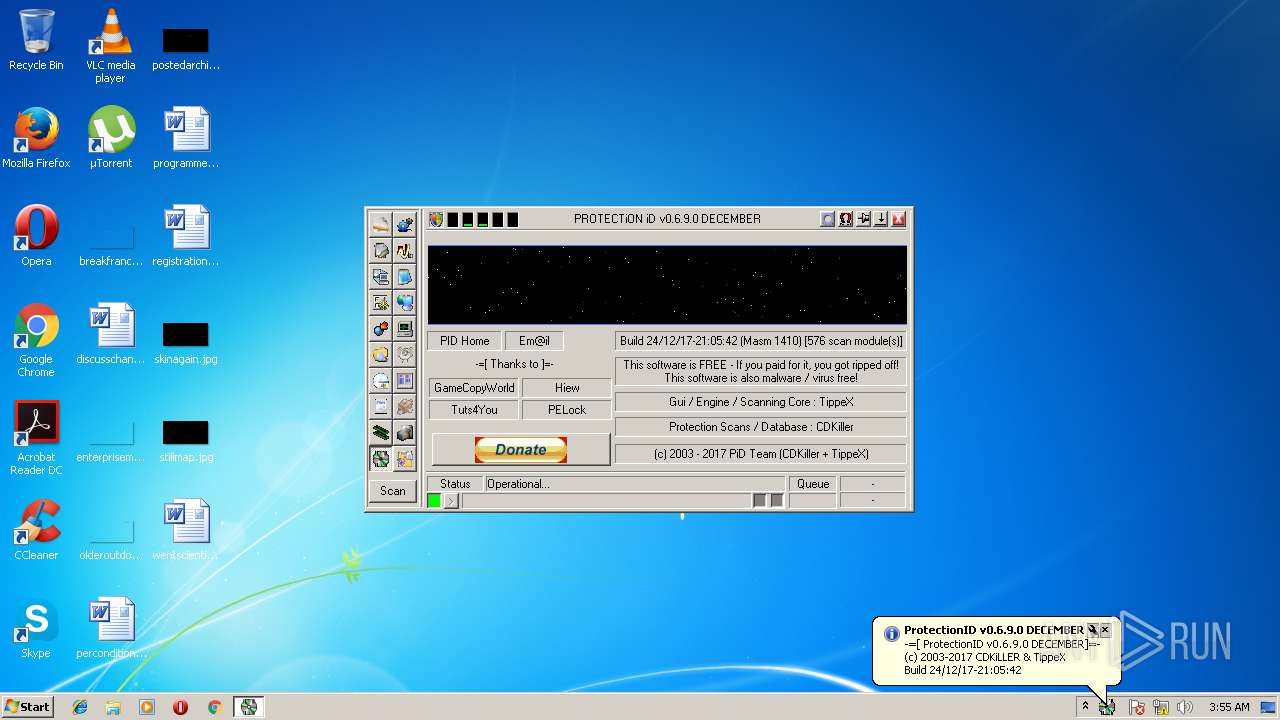Click the gray 3D box tool icon
Viewport: 1280px width, 720px height.
point(404,432)
